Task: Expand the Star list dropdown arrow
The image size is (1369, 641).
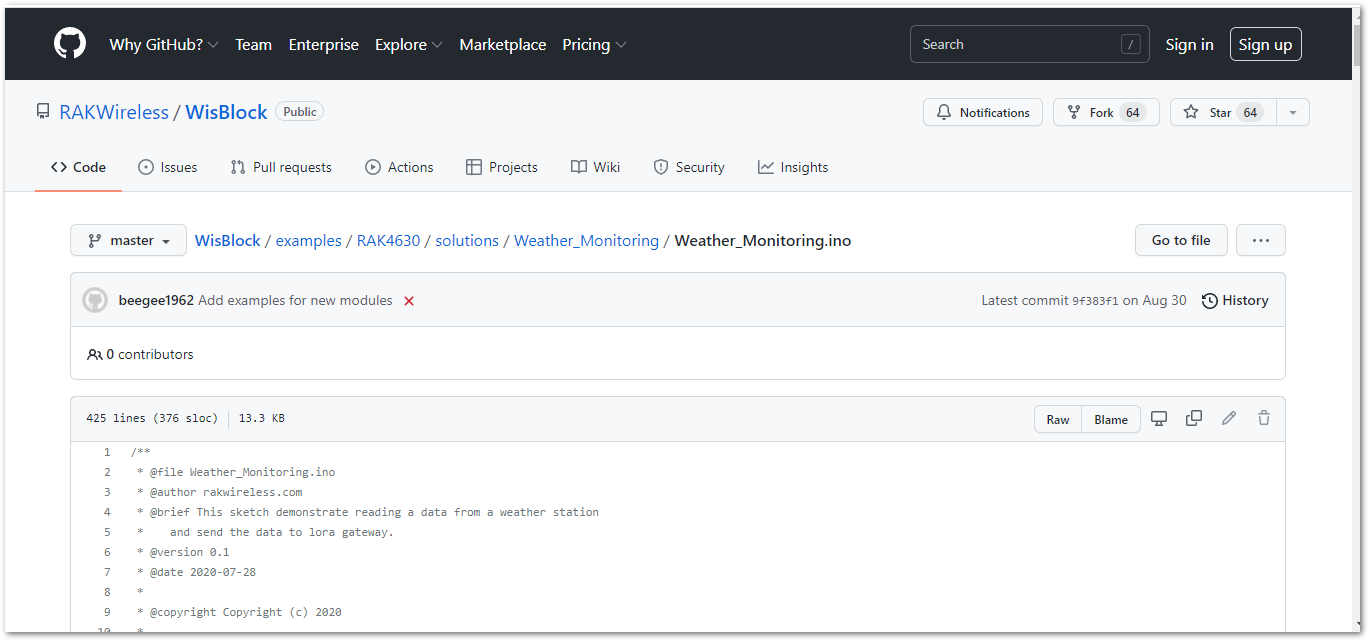Action: (x=1293, y=112)
